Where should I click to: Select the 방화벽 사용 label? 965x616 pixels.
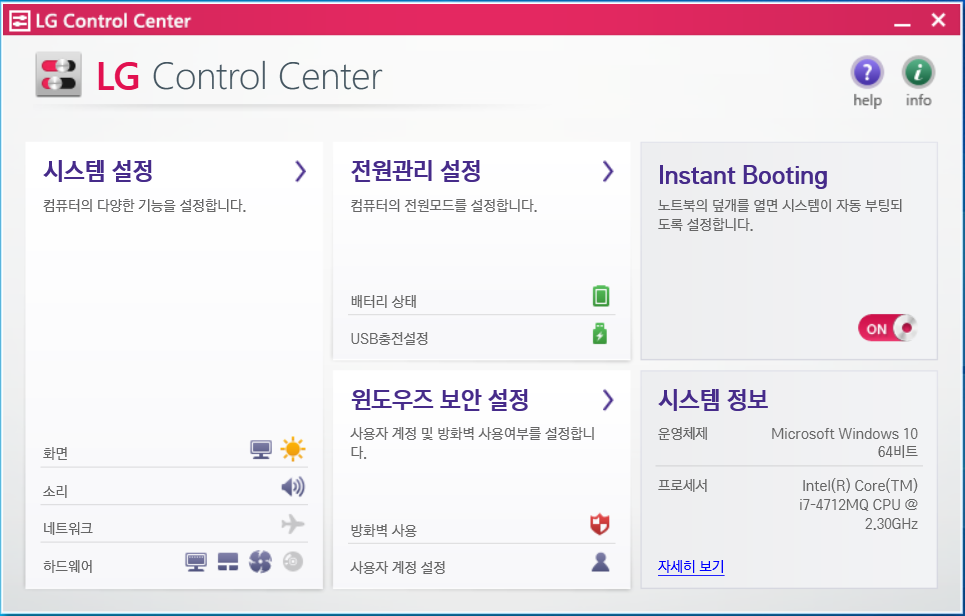(x=383, y=530)
